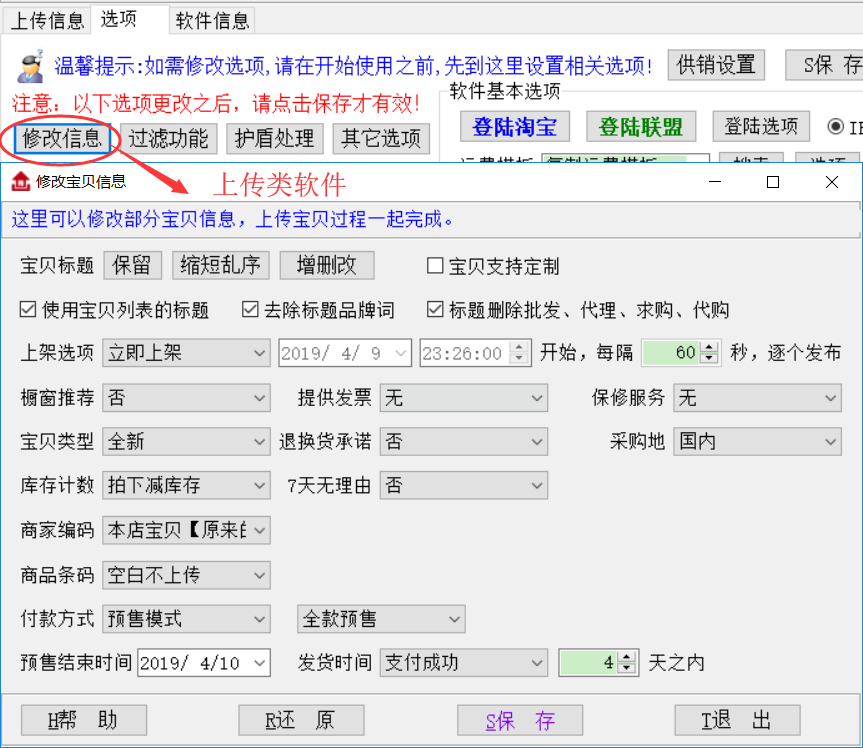Click the red house icon in dialog title
Screen dimensions: 863x748
pyautogui.click(x=20, y=182)
